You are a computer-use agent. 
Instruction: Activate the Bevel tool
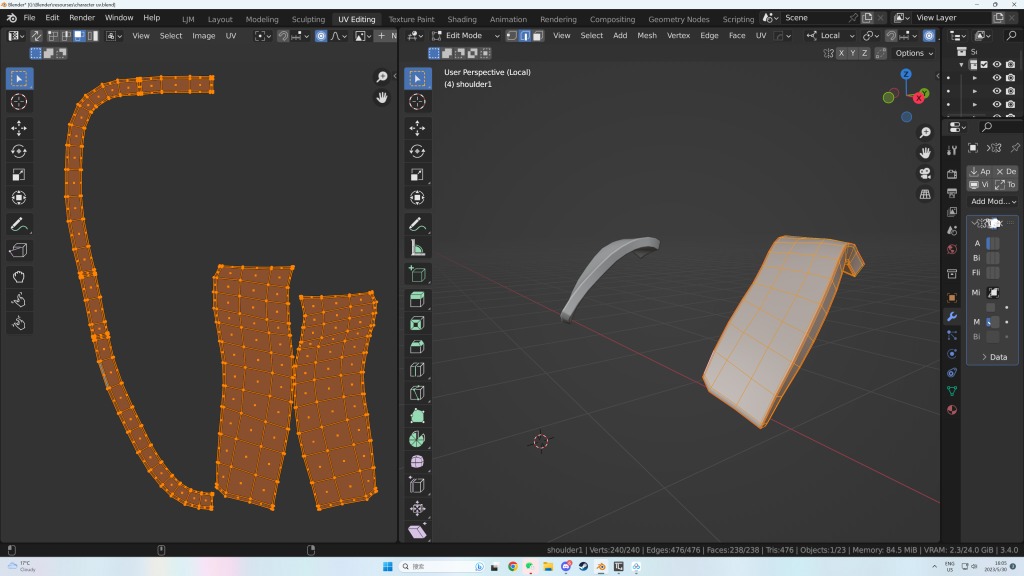tap(417, 346)
